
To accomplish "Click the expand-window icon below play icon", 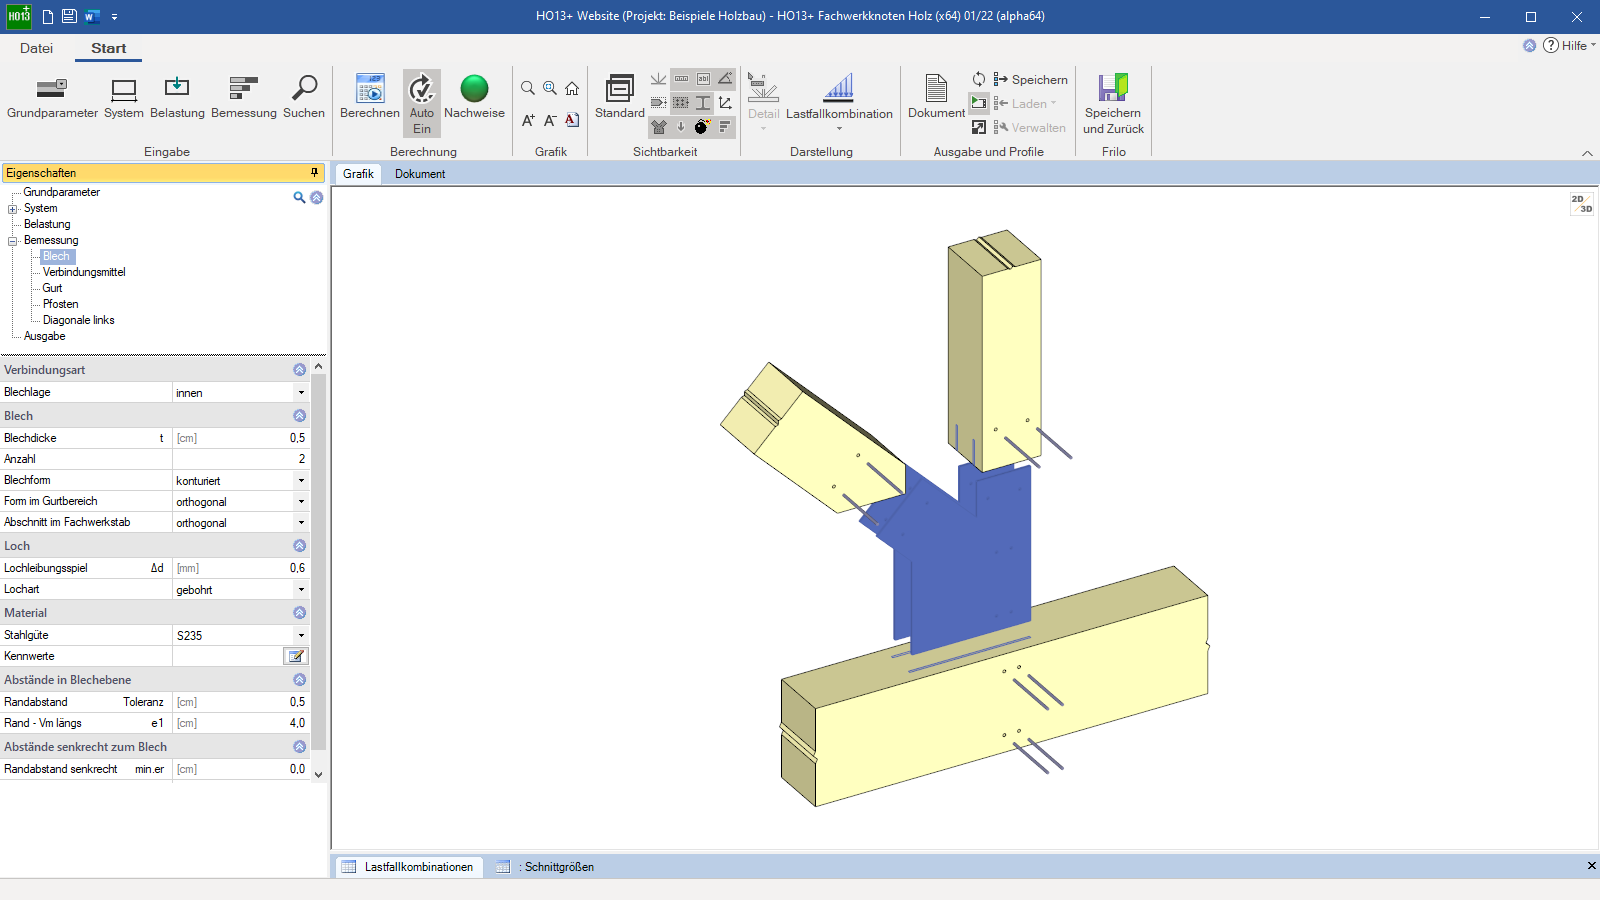I will [x=979, y=127].
